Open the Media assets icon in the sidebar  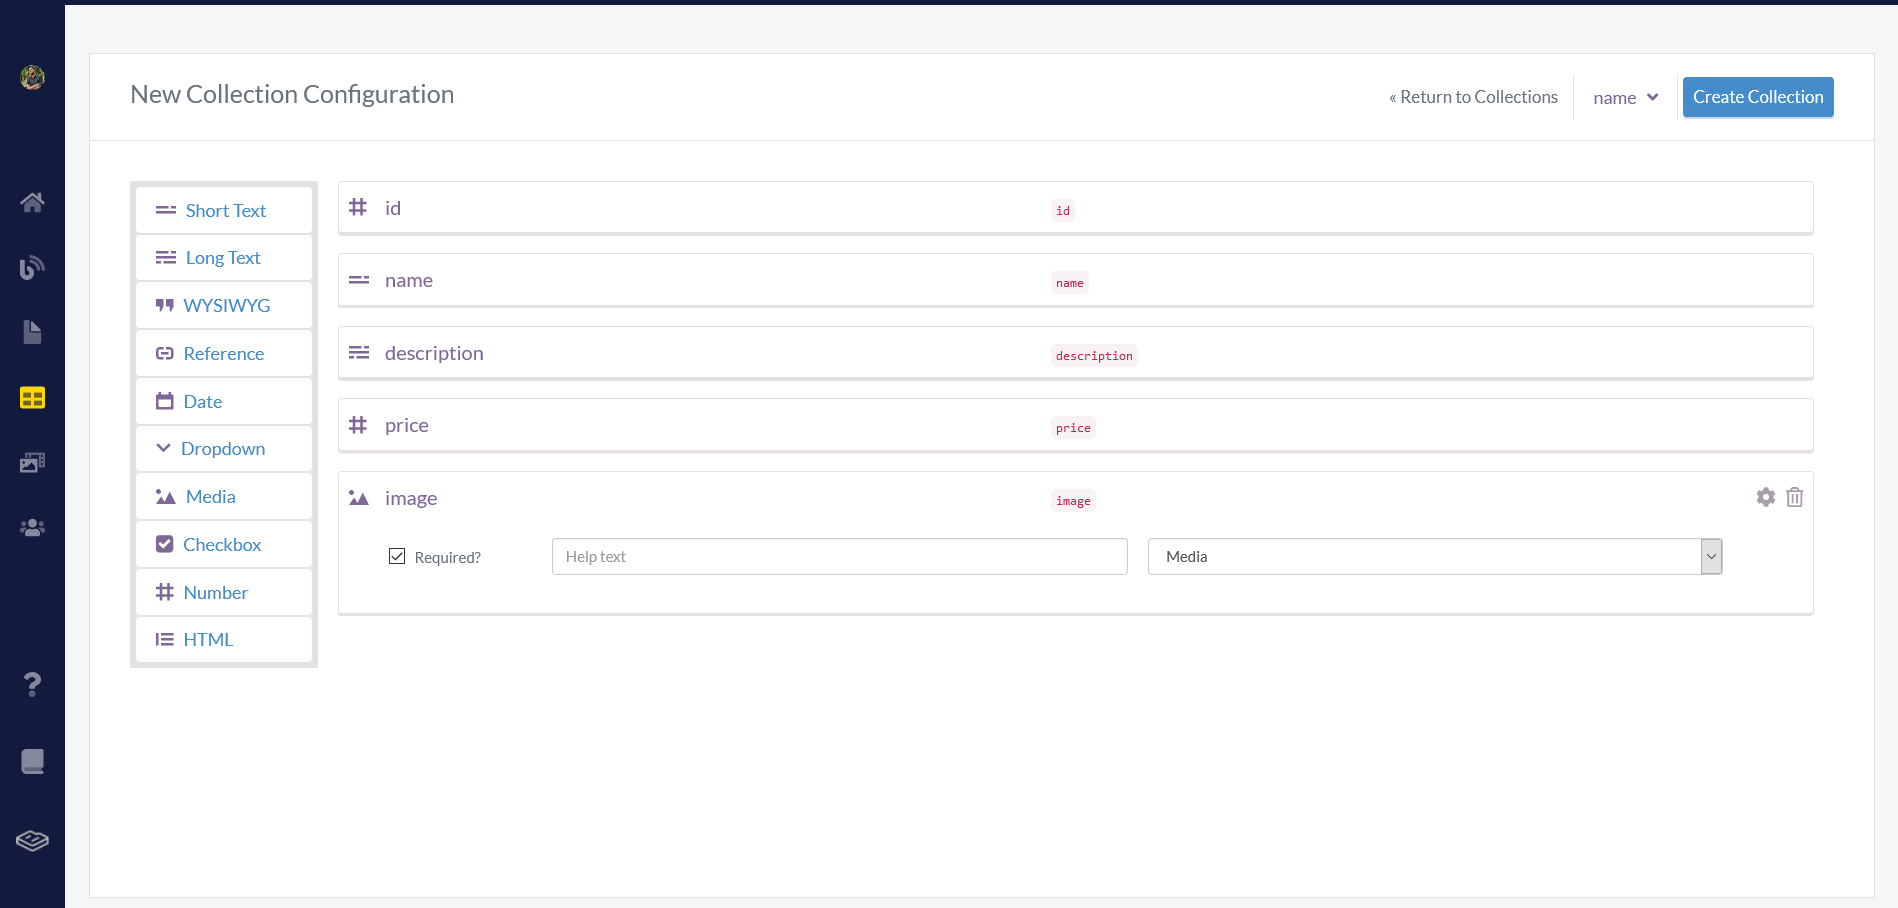click(x=32, y=461)
